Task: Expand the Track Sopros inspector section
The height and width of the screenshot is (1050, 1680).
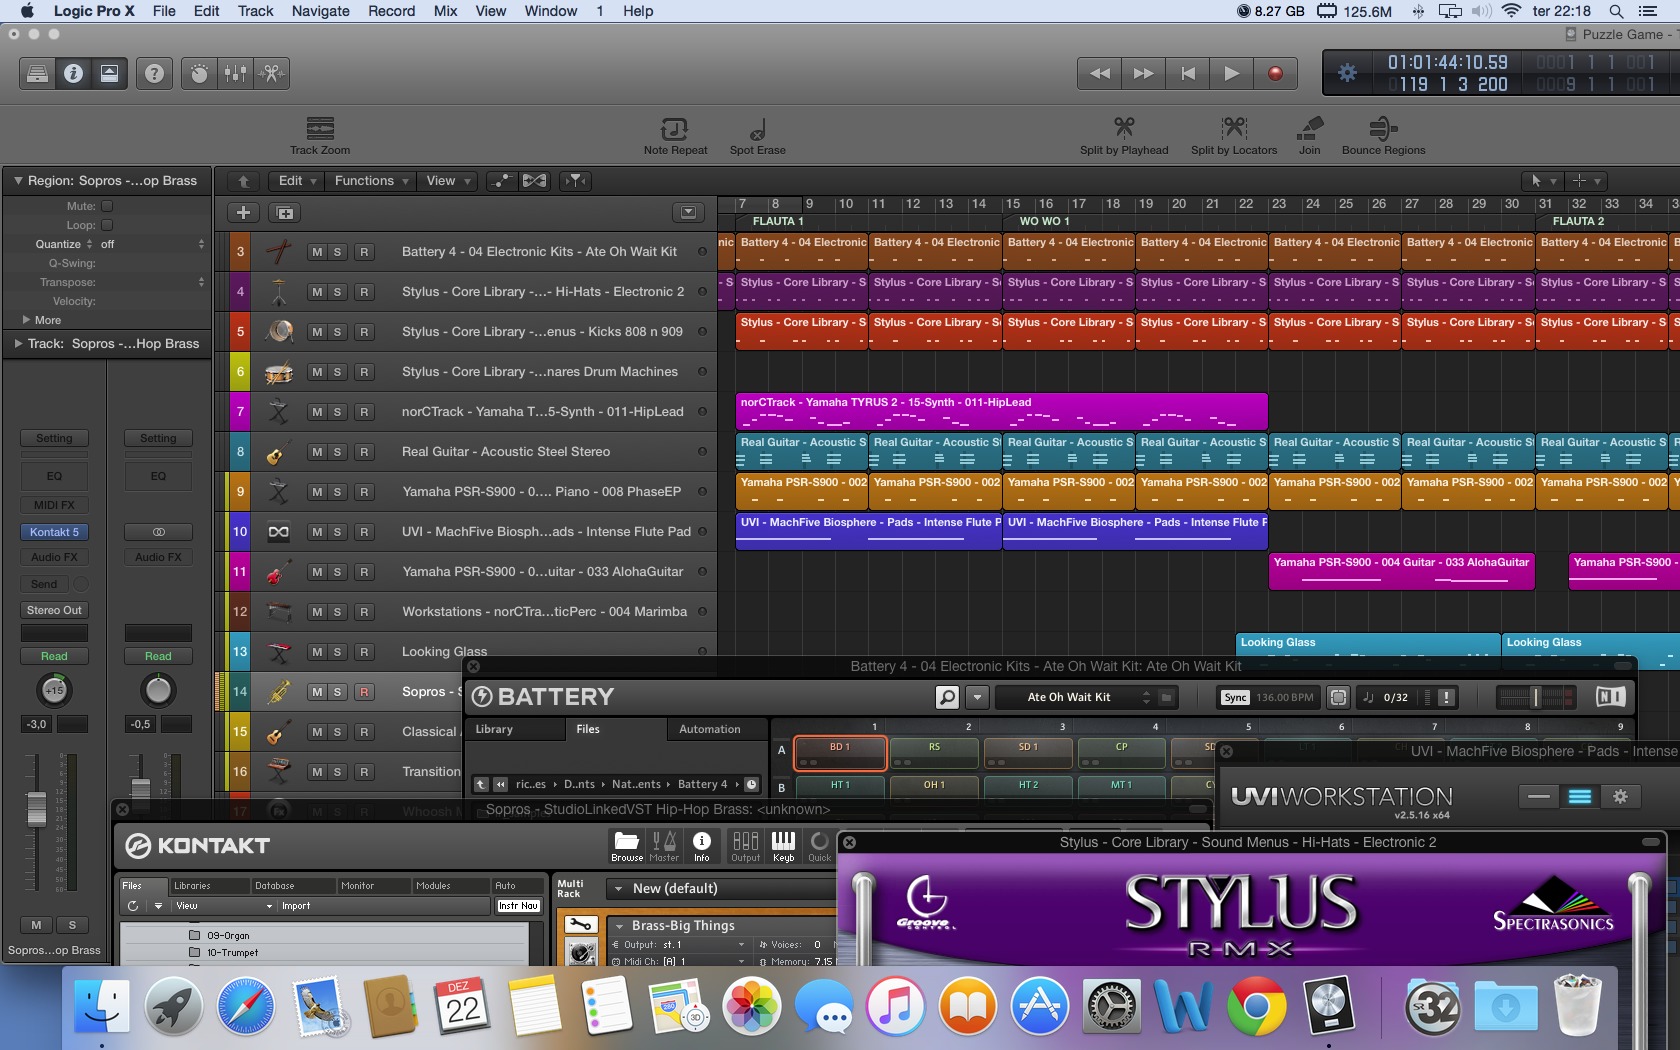Action: (18, 343)
